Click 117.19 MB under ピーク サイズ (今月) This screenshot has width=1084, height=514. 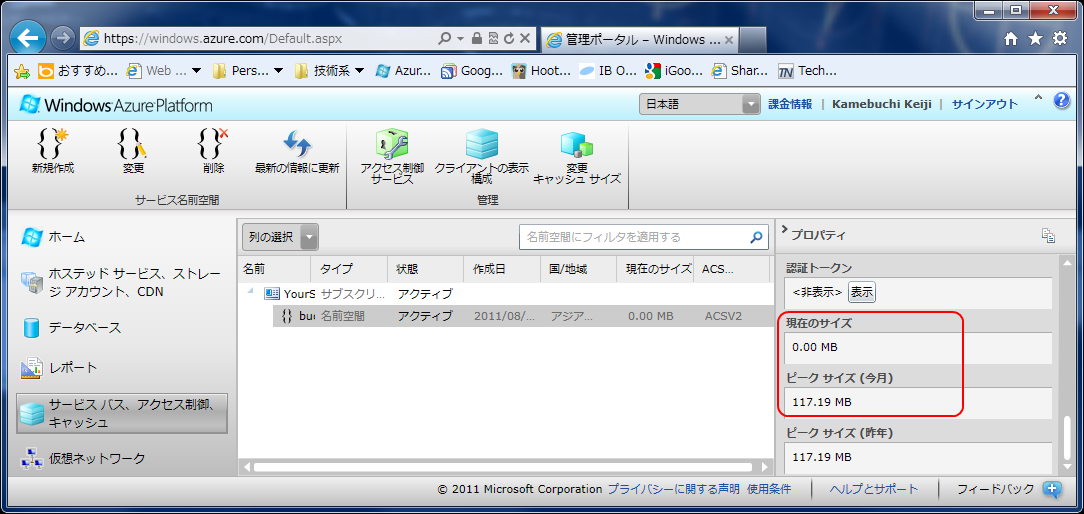tap(822, 402)
